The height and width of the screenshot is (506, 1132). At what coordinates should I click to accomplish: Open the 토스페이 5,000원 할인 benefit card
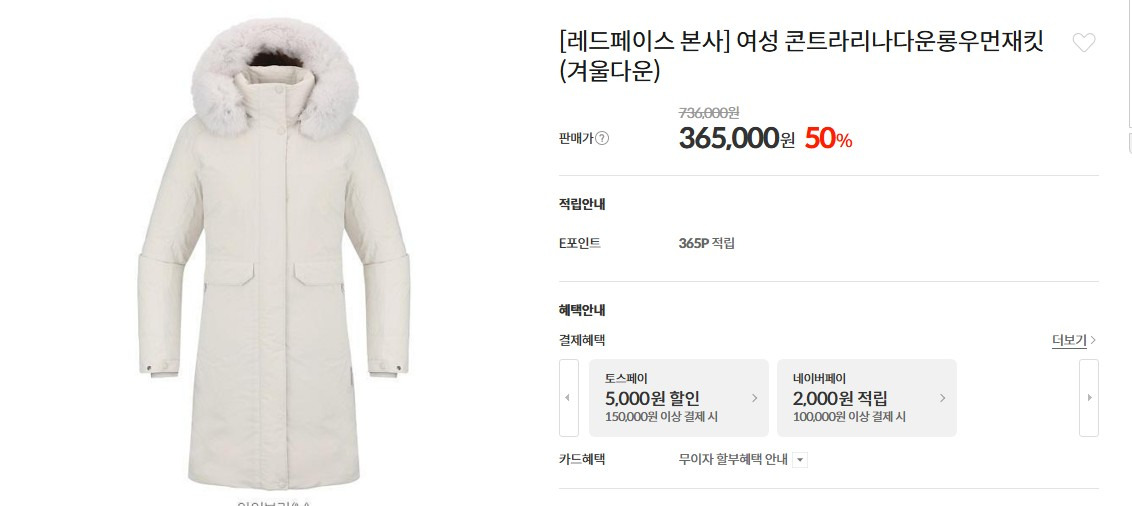[679, 398]
